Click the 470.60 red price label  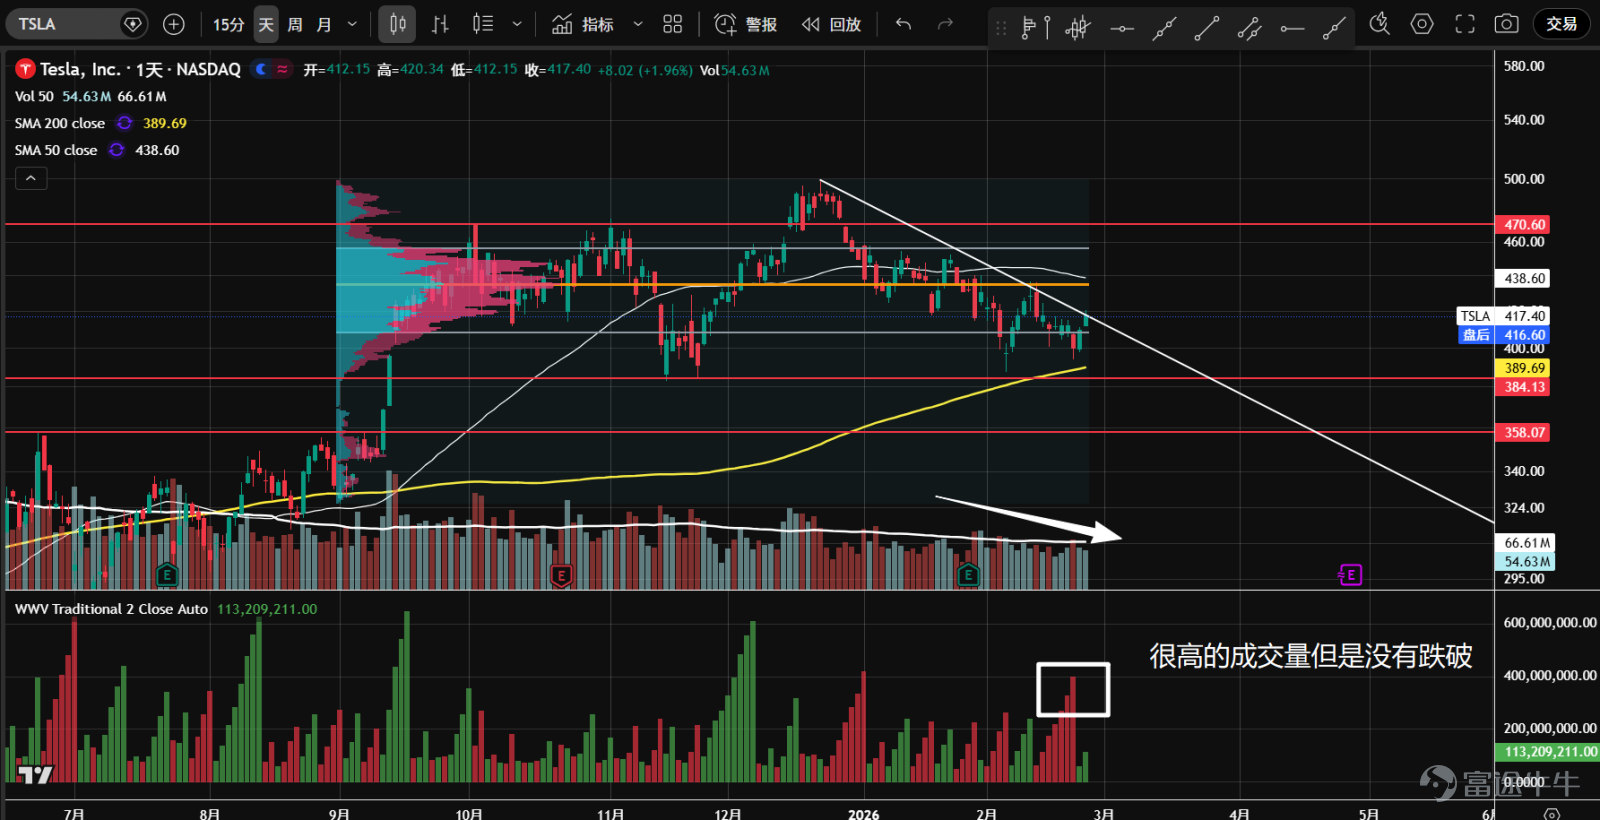pyautogui.click(x=1523, y=225)
